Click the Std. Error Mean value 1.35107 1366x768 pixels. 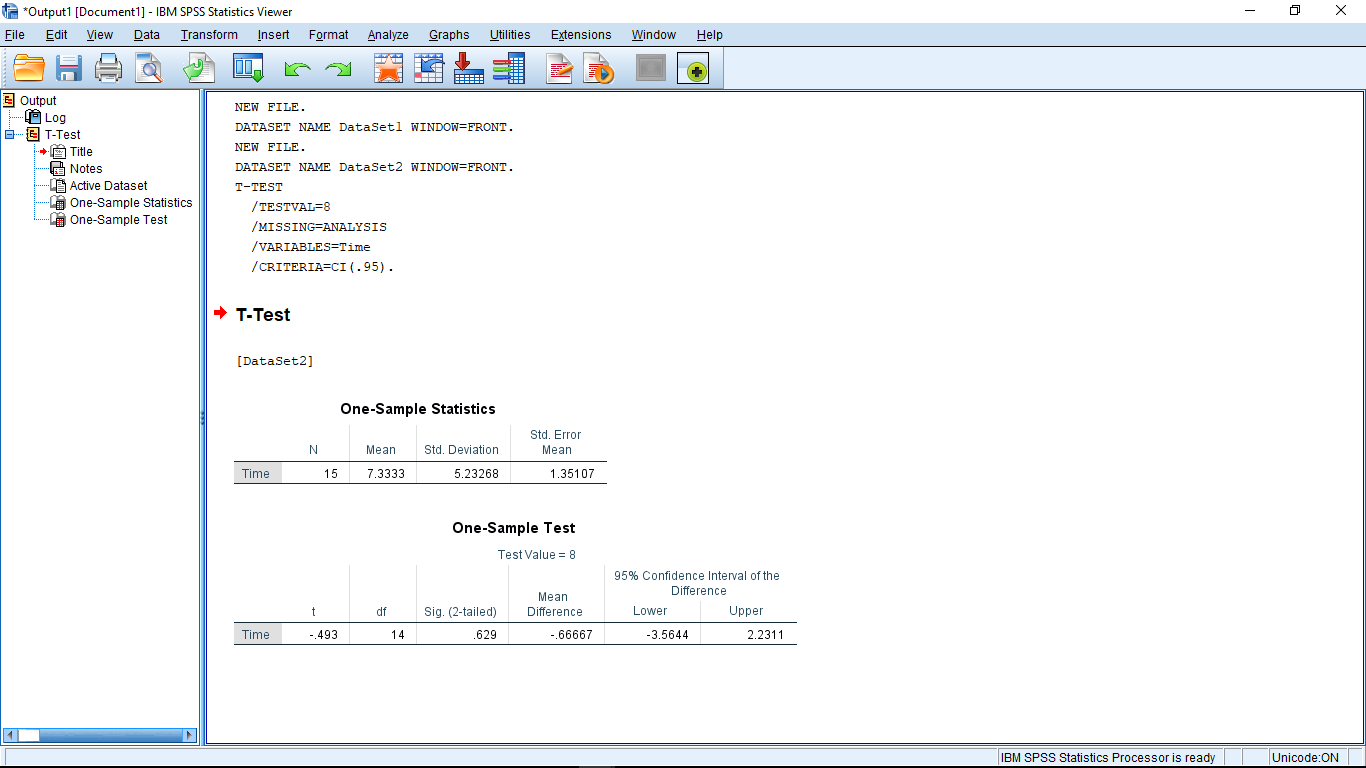click(x=572, y=474)
